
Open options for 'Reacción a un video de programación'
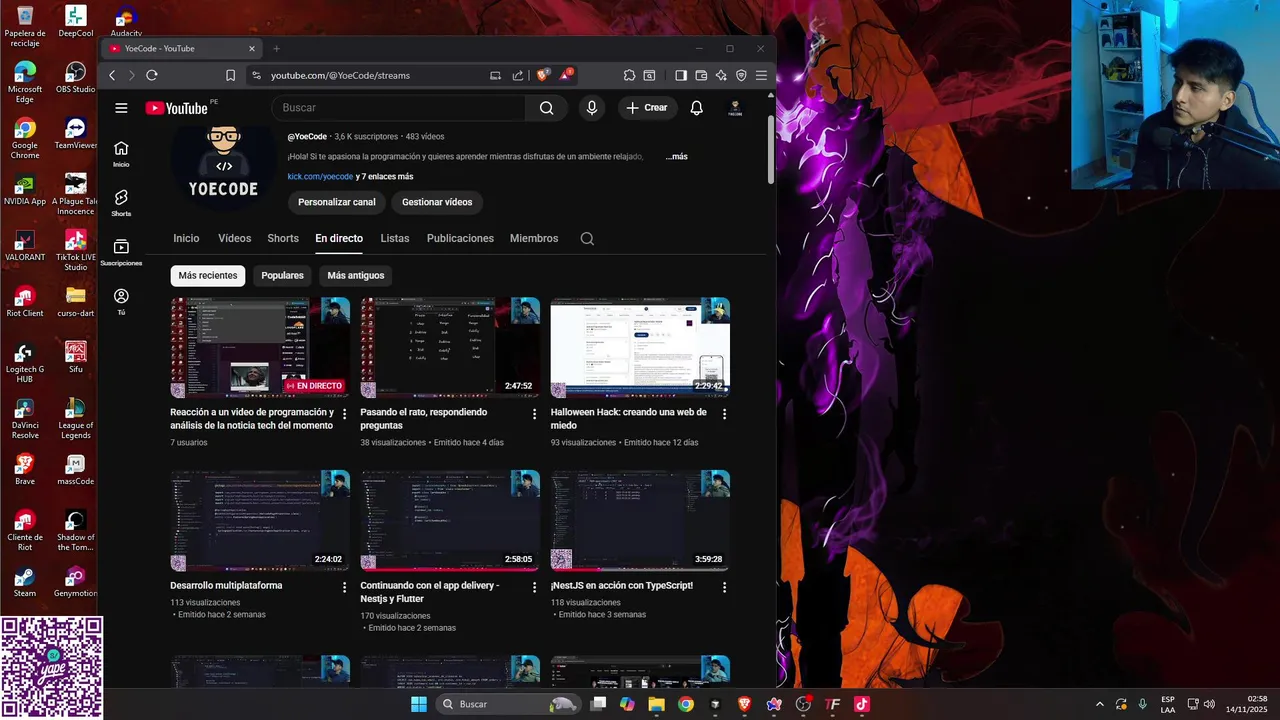tap(345, 413)
